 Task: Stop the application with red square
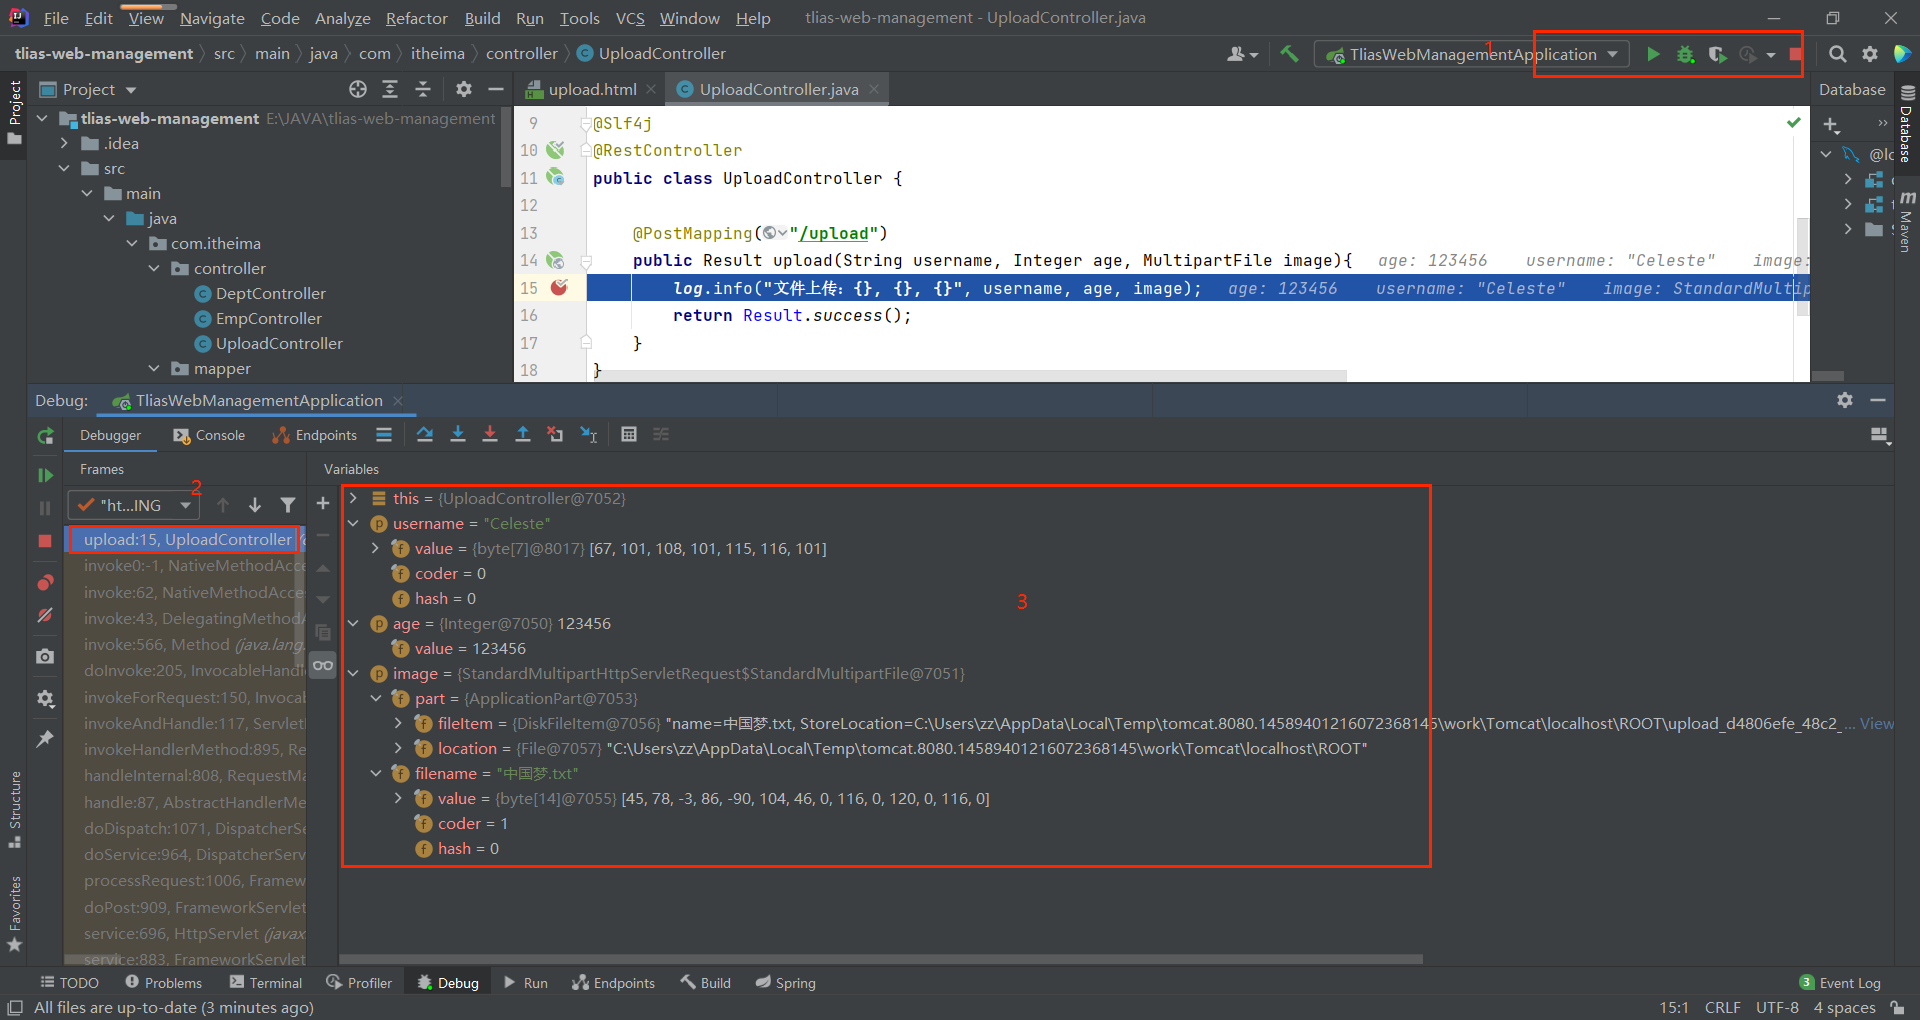1795,54
